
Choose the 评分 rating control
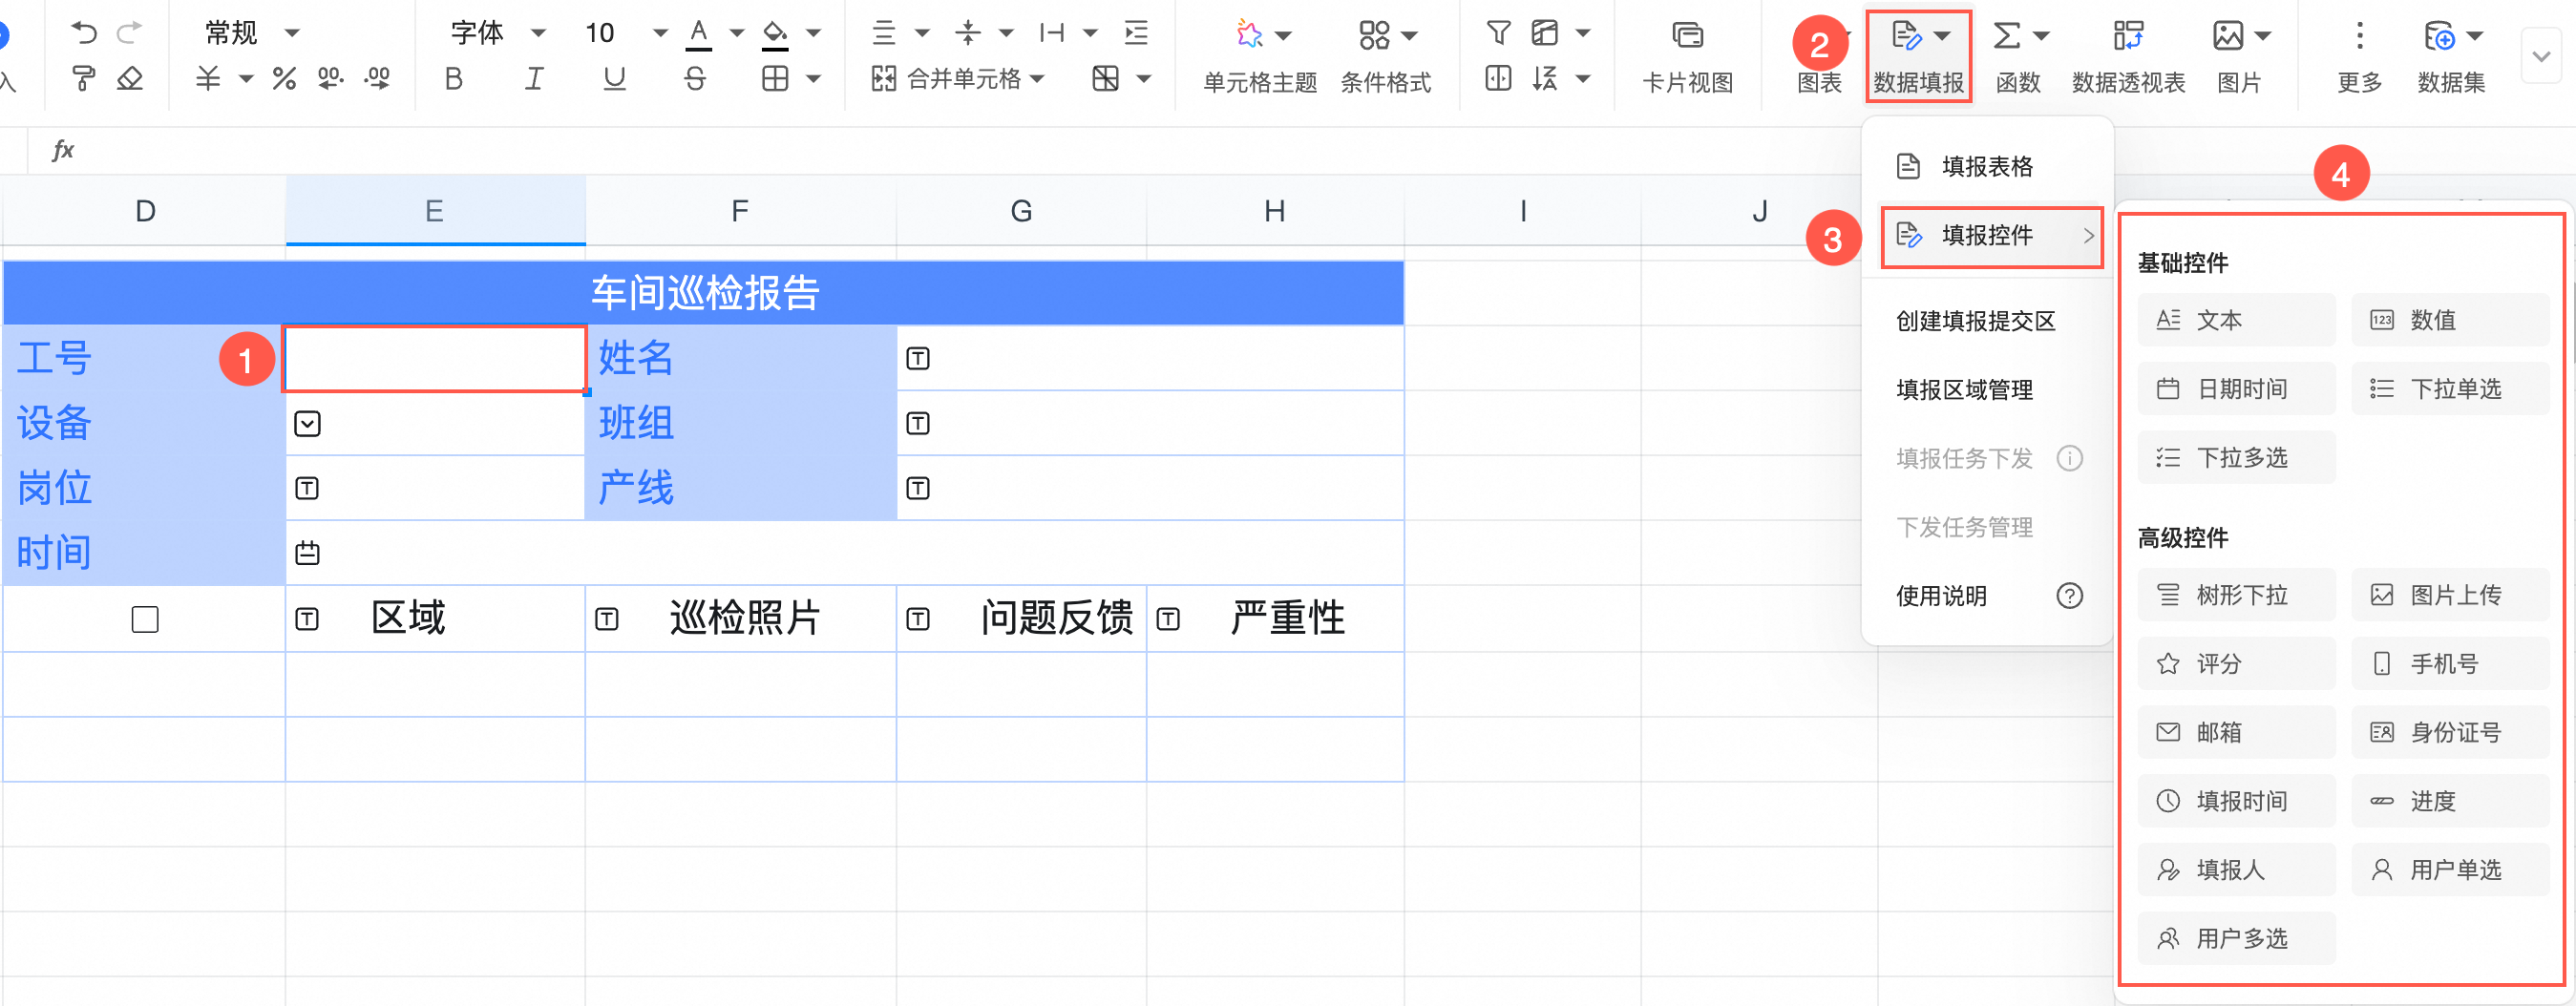point(2236,664)
